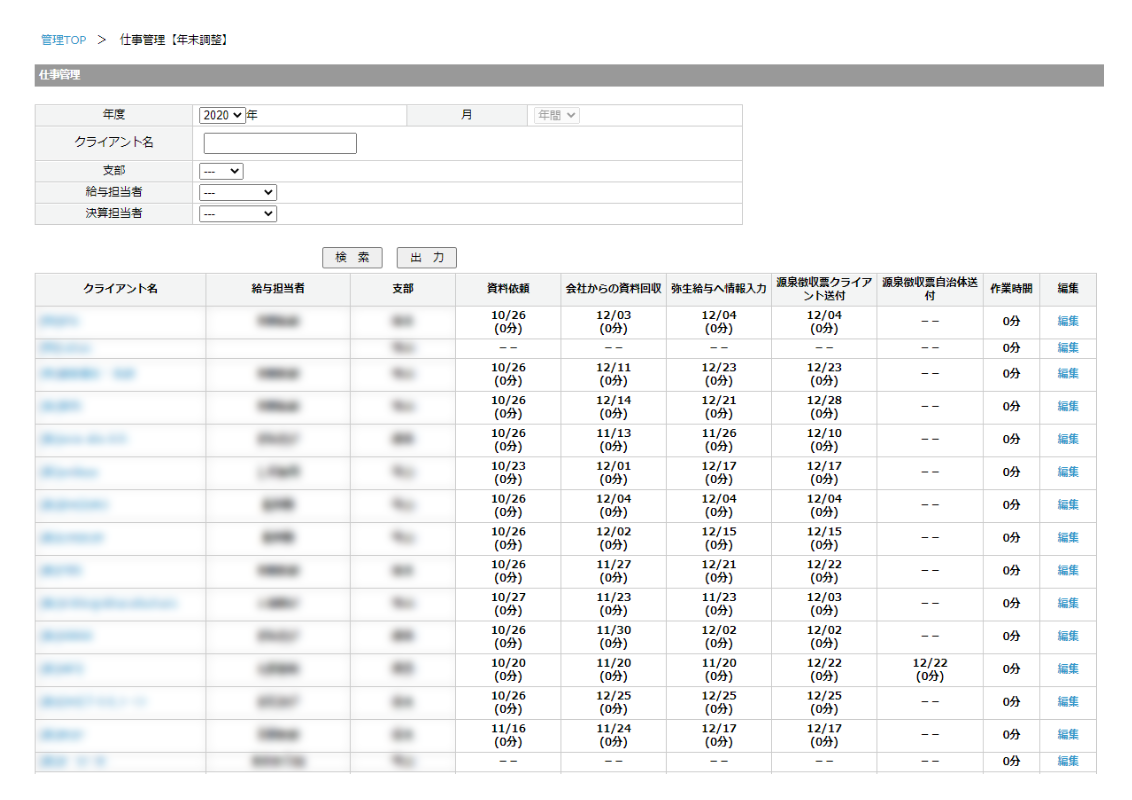Click 編集 for row with 10/27 資料依頼
Screen dimensions: 1132x800
[1068, 603]
